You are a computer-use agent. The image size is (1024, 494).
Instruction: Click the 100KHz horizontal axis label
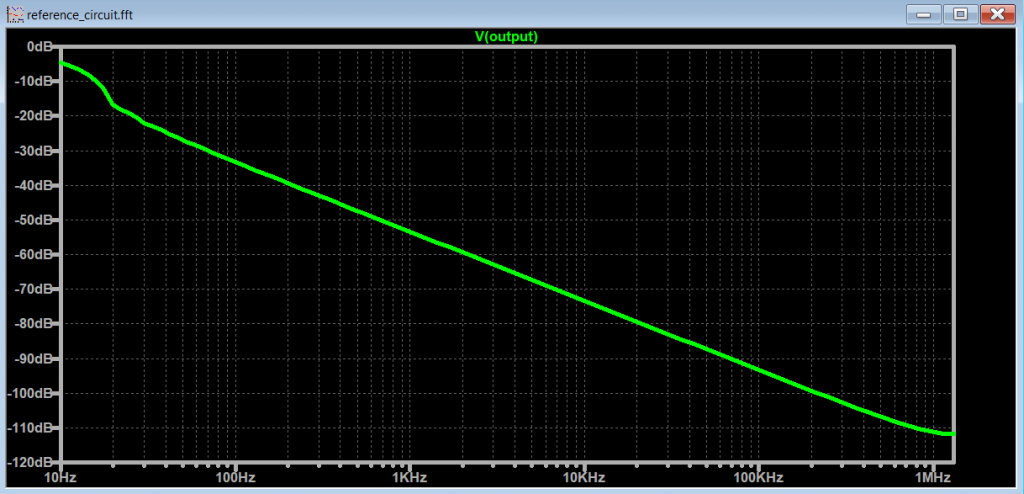click(758, 477)
